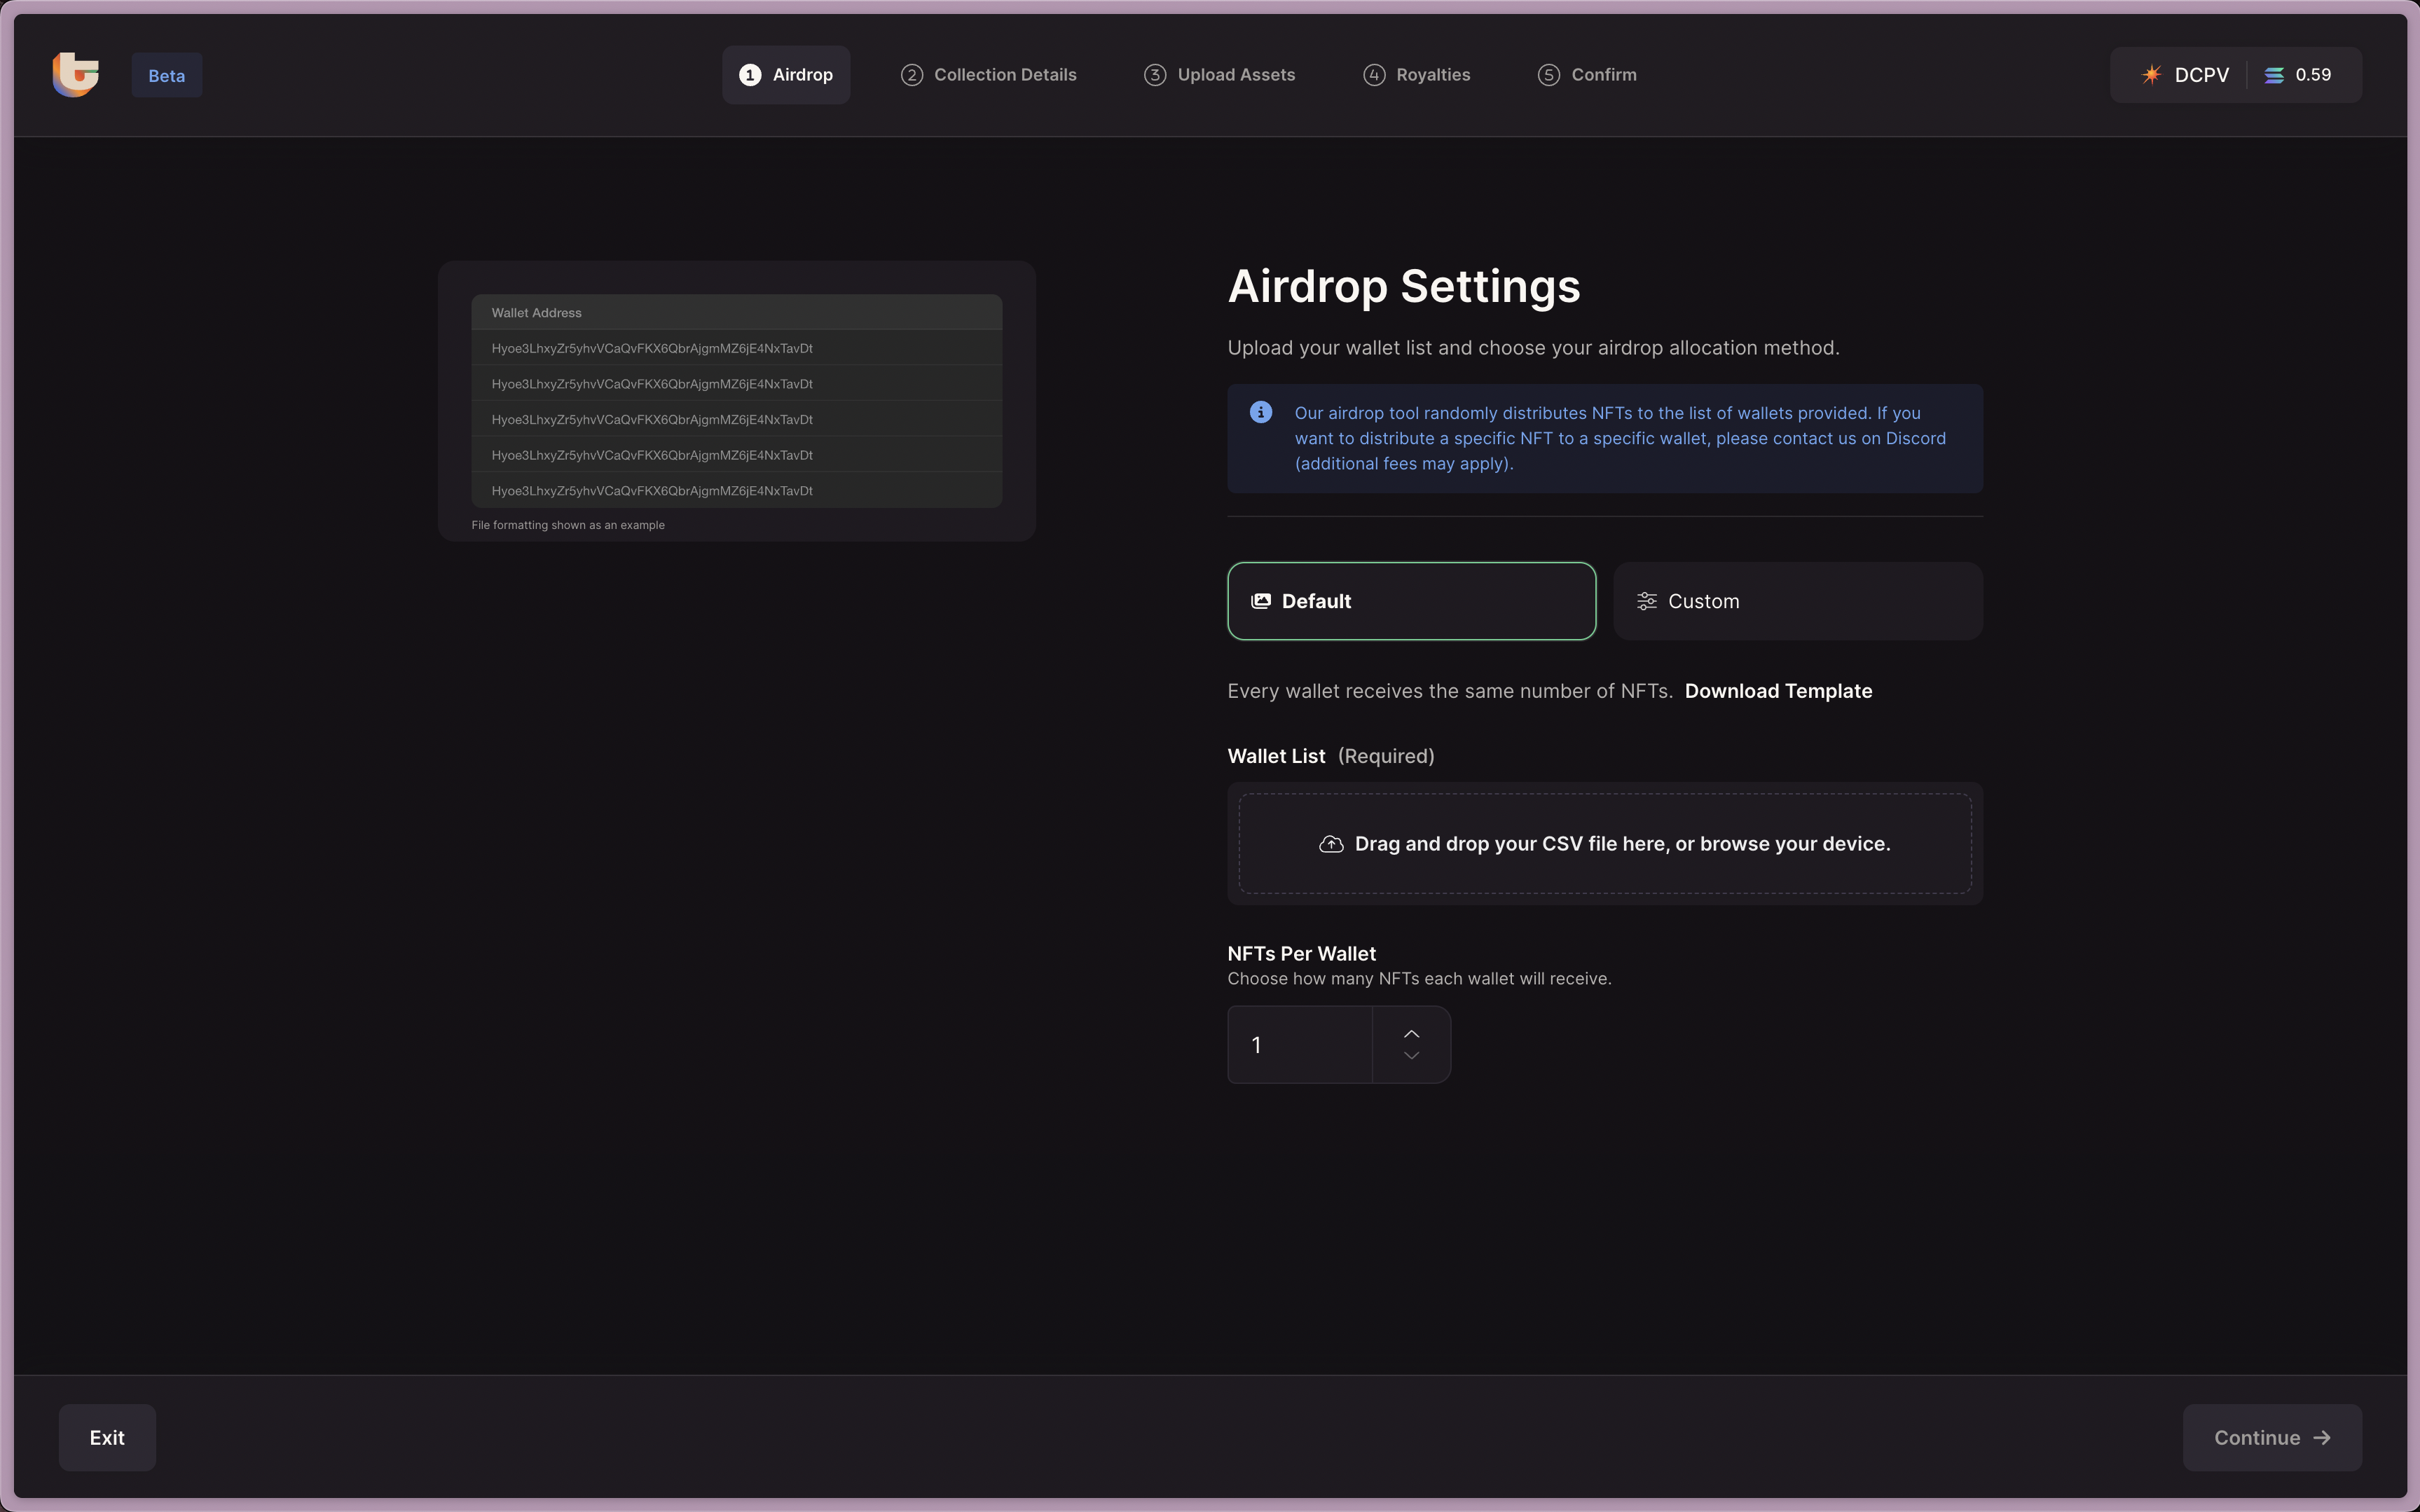Image resolution: width=2420 pixels, height=1512 pixels.
Task: Click the Default image stack icon
Action: [1261, 601]
